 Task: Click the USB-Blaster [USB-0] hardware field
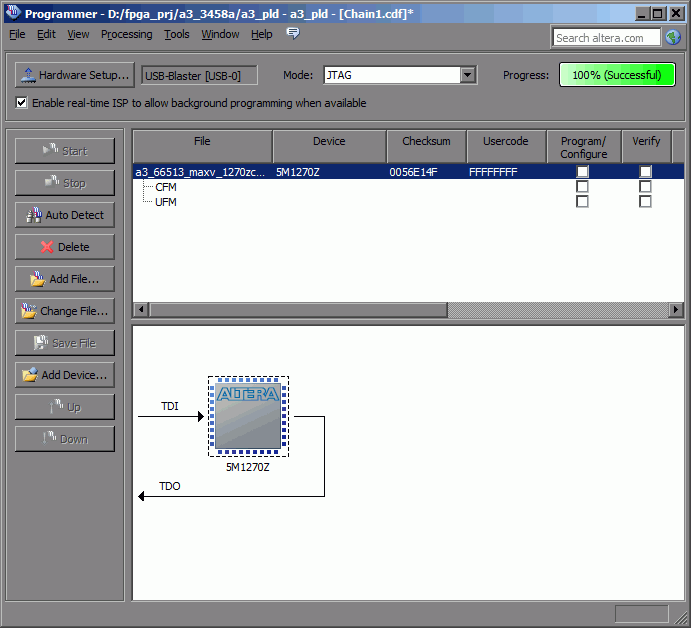click(199, 75)
